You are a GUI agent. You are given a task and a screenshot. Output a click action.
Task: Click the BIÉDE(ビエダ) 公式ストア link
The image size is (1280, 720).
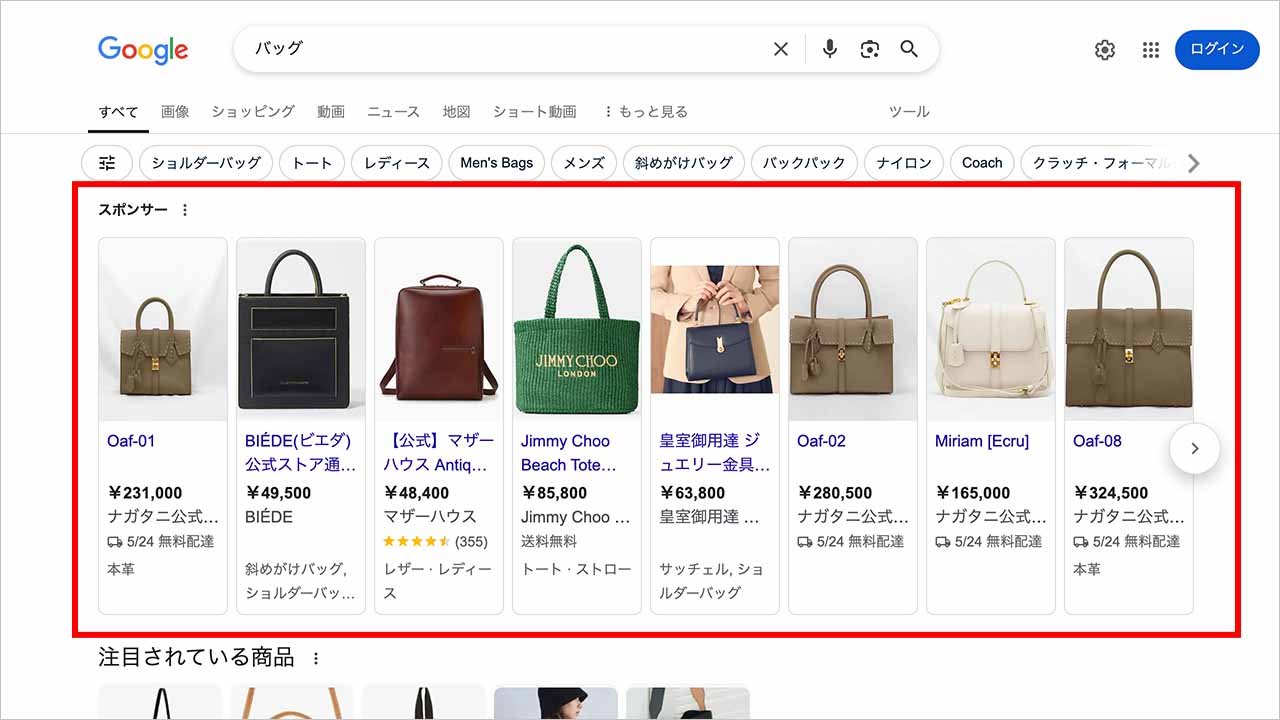pyautogui.click(x=301, y=453)
